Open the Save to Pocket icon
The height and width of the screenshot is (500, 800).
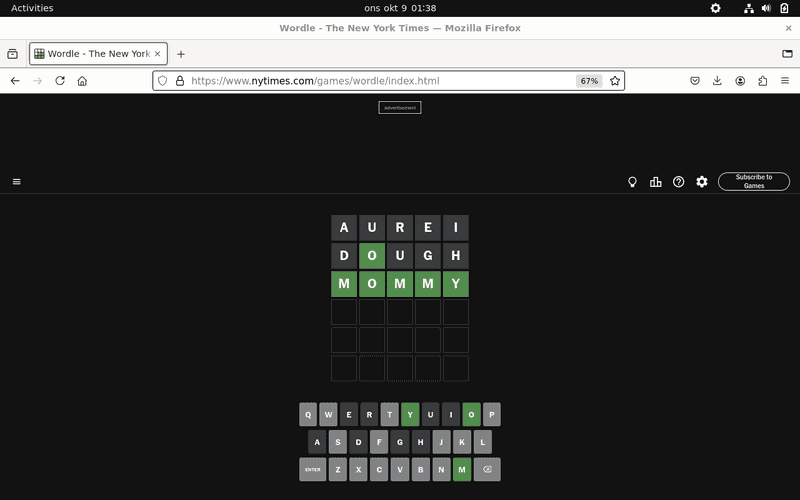click(x=695, y=81)
